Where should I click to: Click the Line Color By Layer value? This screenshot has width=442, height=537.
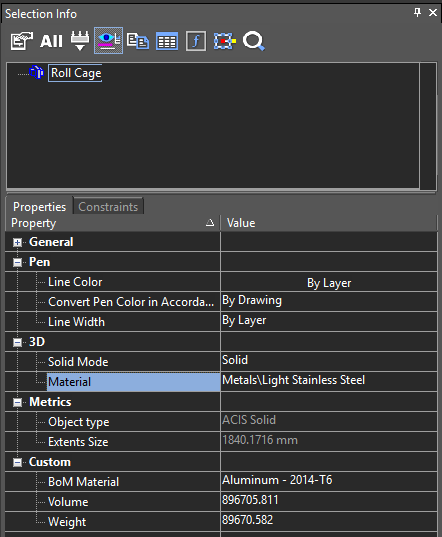329,283
